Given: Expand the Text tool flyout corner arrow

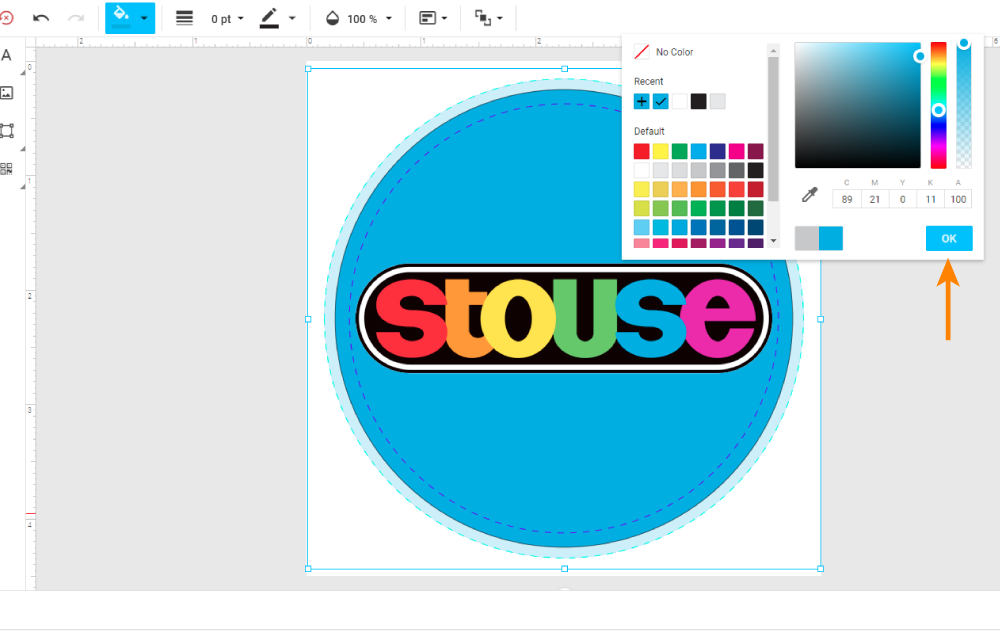Looking at the screenshot, I should pyautogui.click(x=22, y=73).
